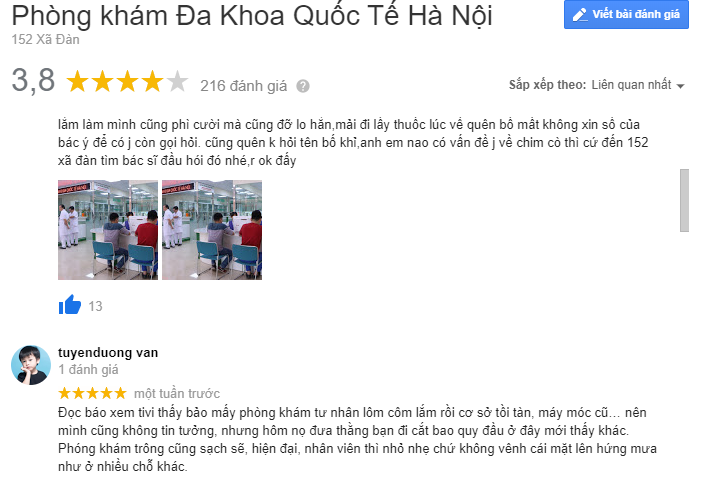The image size is (721, 486).
Task: Open the second review photo thumbnail
Action: (212, 230)
